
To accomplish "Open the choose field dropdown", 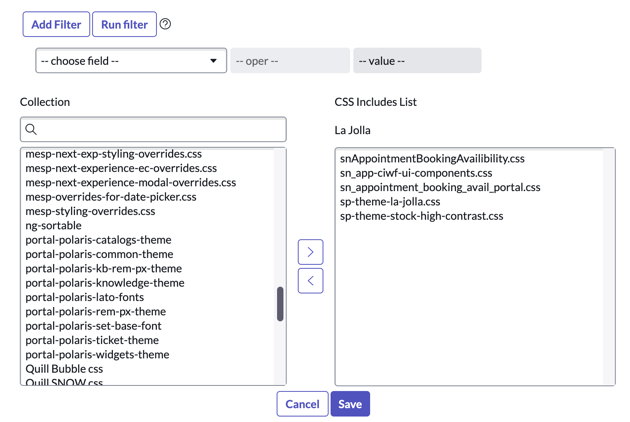I will tap(131, 61).
